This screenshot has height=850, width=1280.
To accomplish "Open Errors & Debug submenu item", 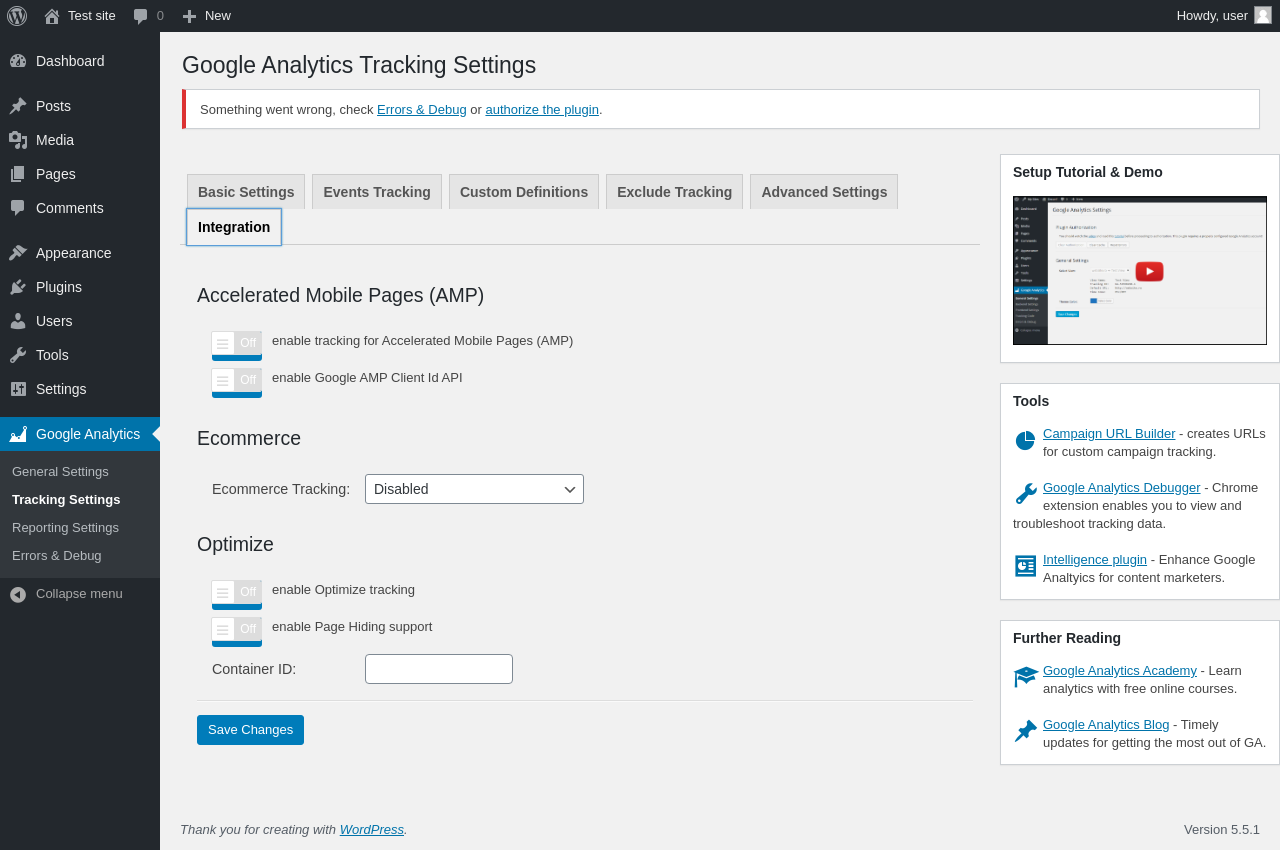I will pos(57,556).
